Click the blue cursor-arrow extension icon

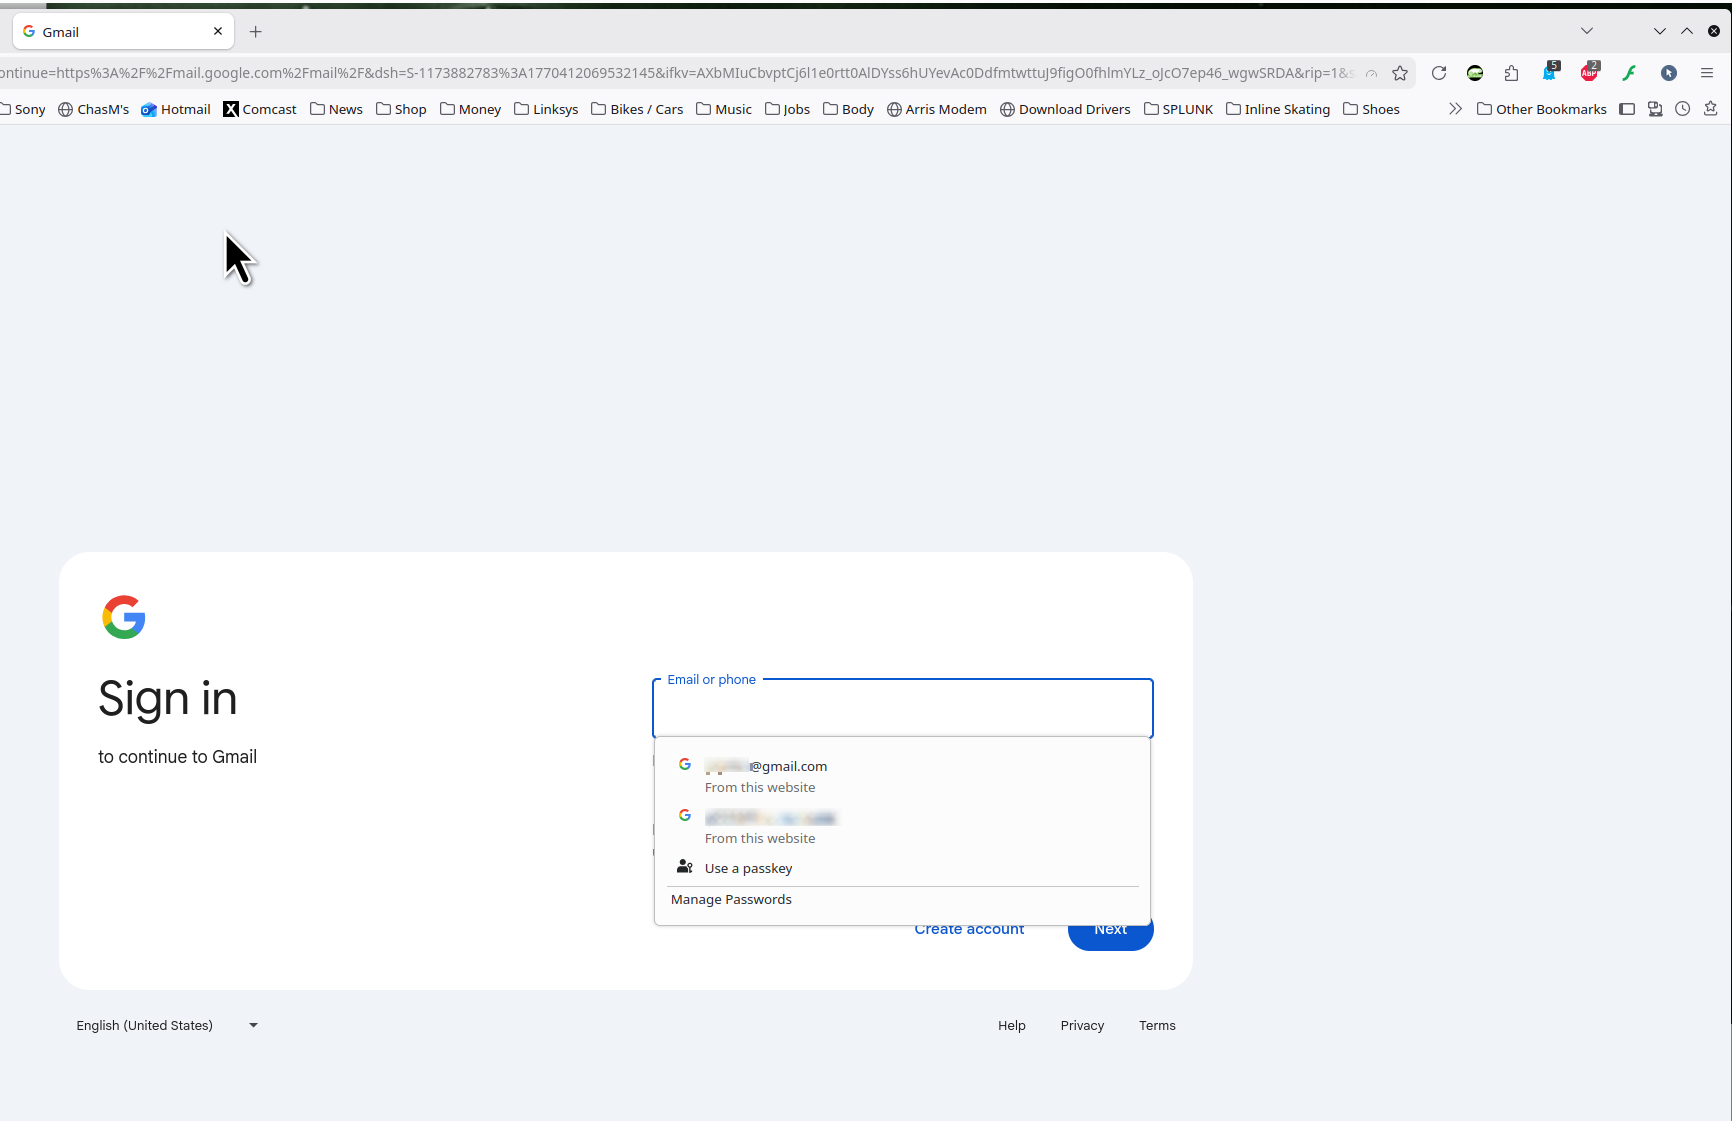click(x=1668, y=73)
